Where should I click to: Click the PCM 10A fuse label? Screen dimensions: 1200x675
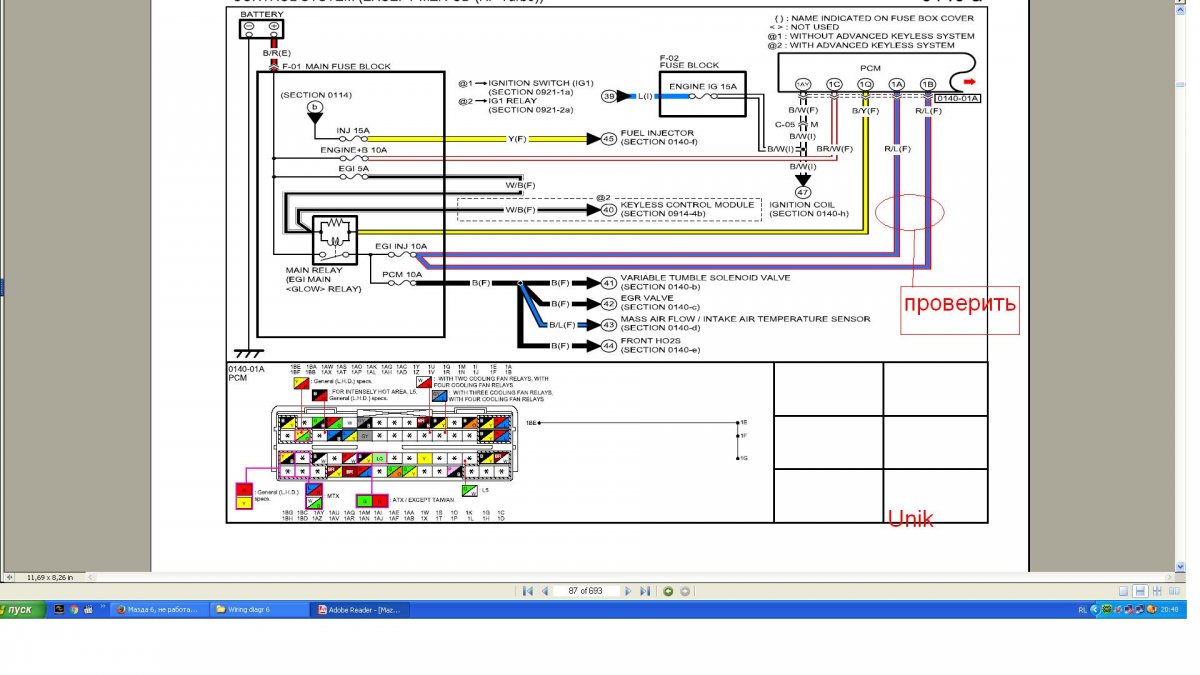[x=403, y=273]
